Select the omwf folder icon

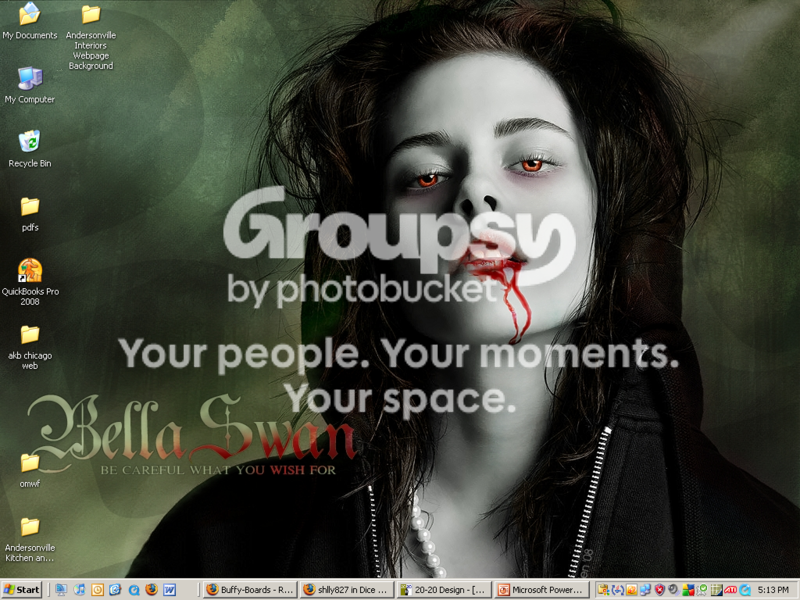click(30, 470)
